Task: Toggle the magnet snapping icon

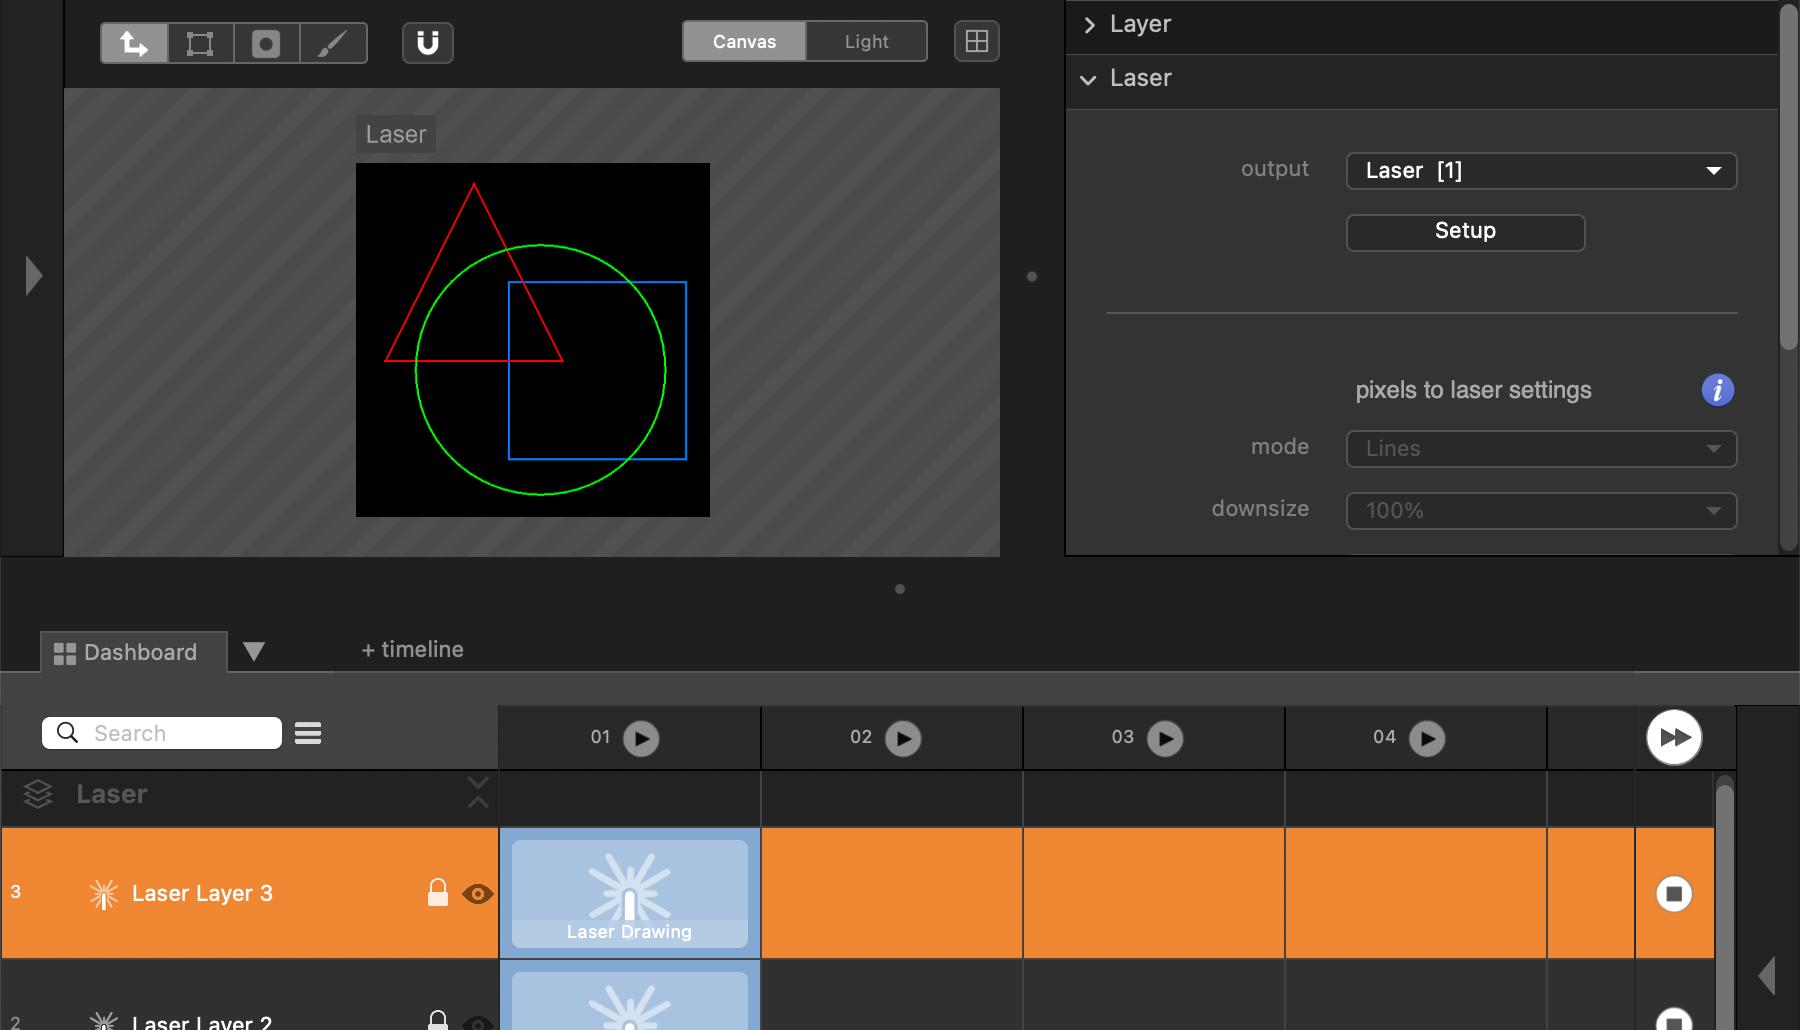Action: click(x=428, y=43)
